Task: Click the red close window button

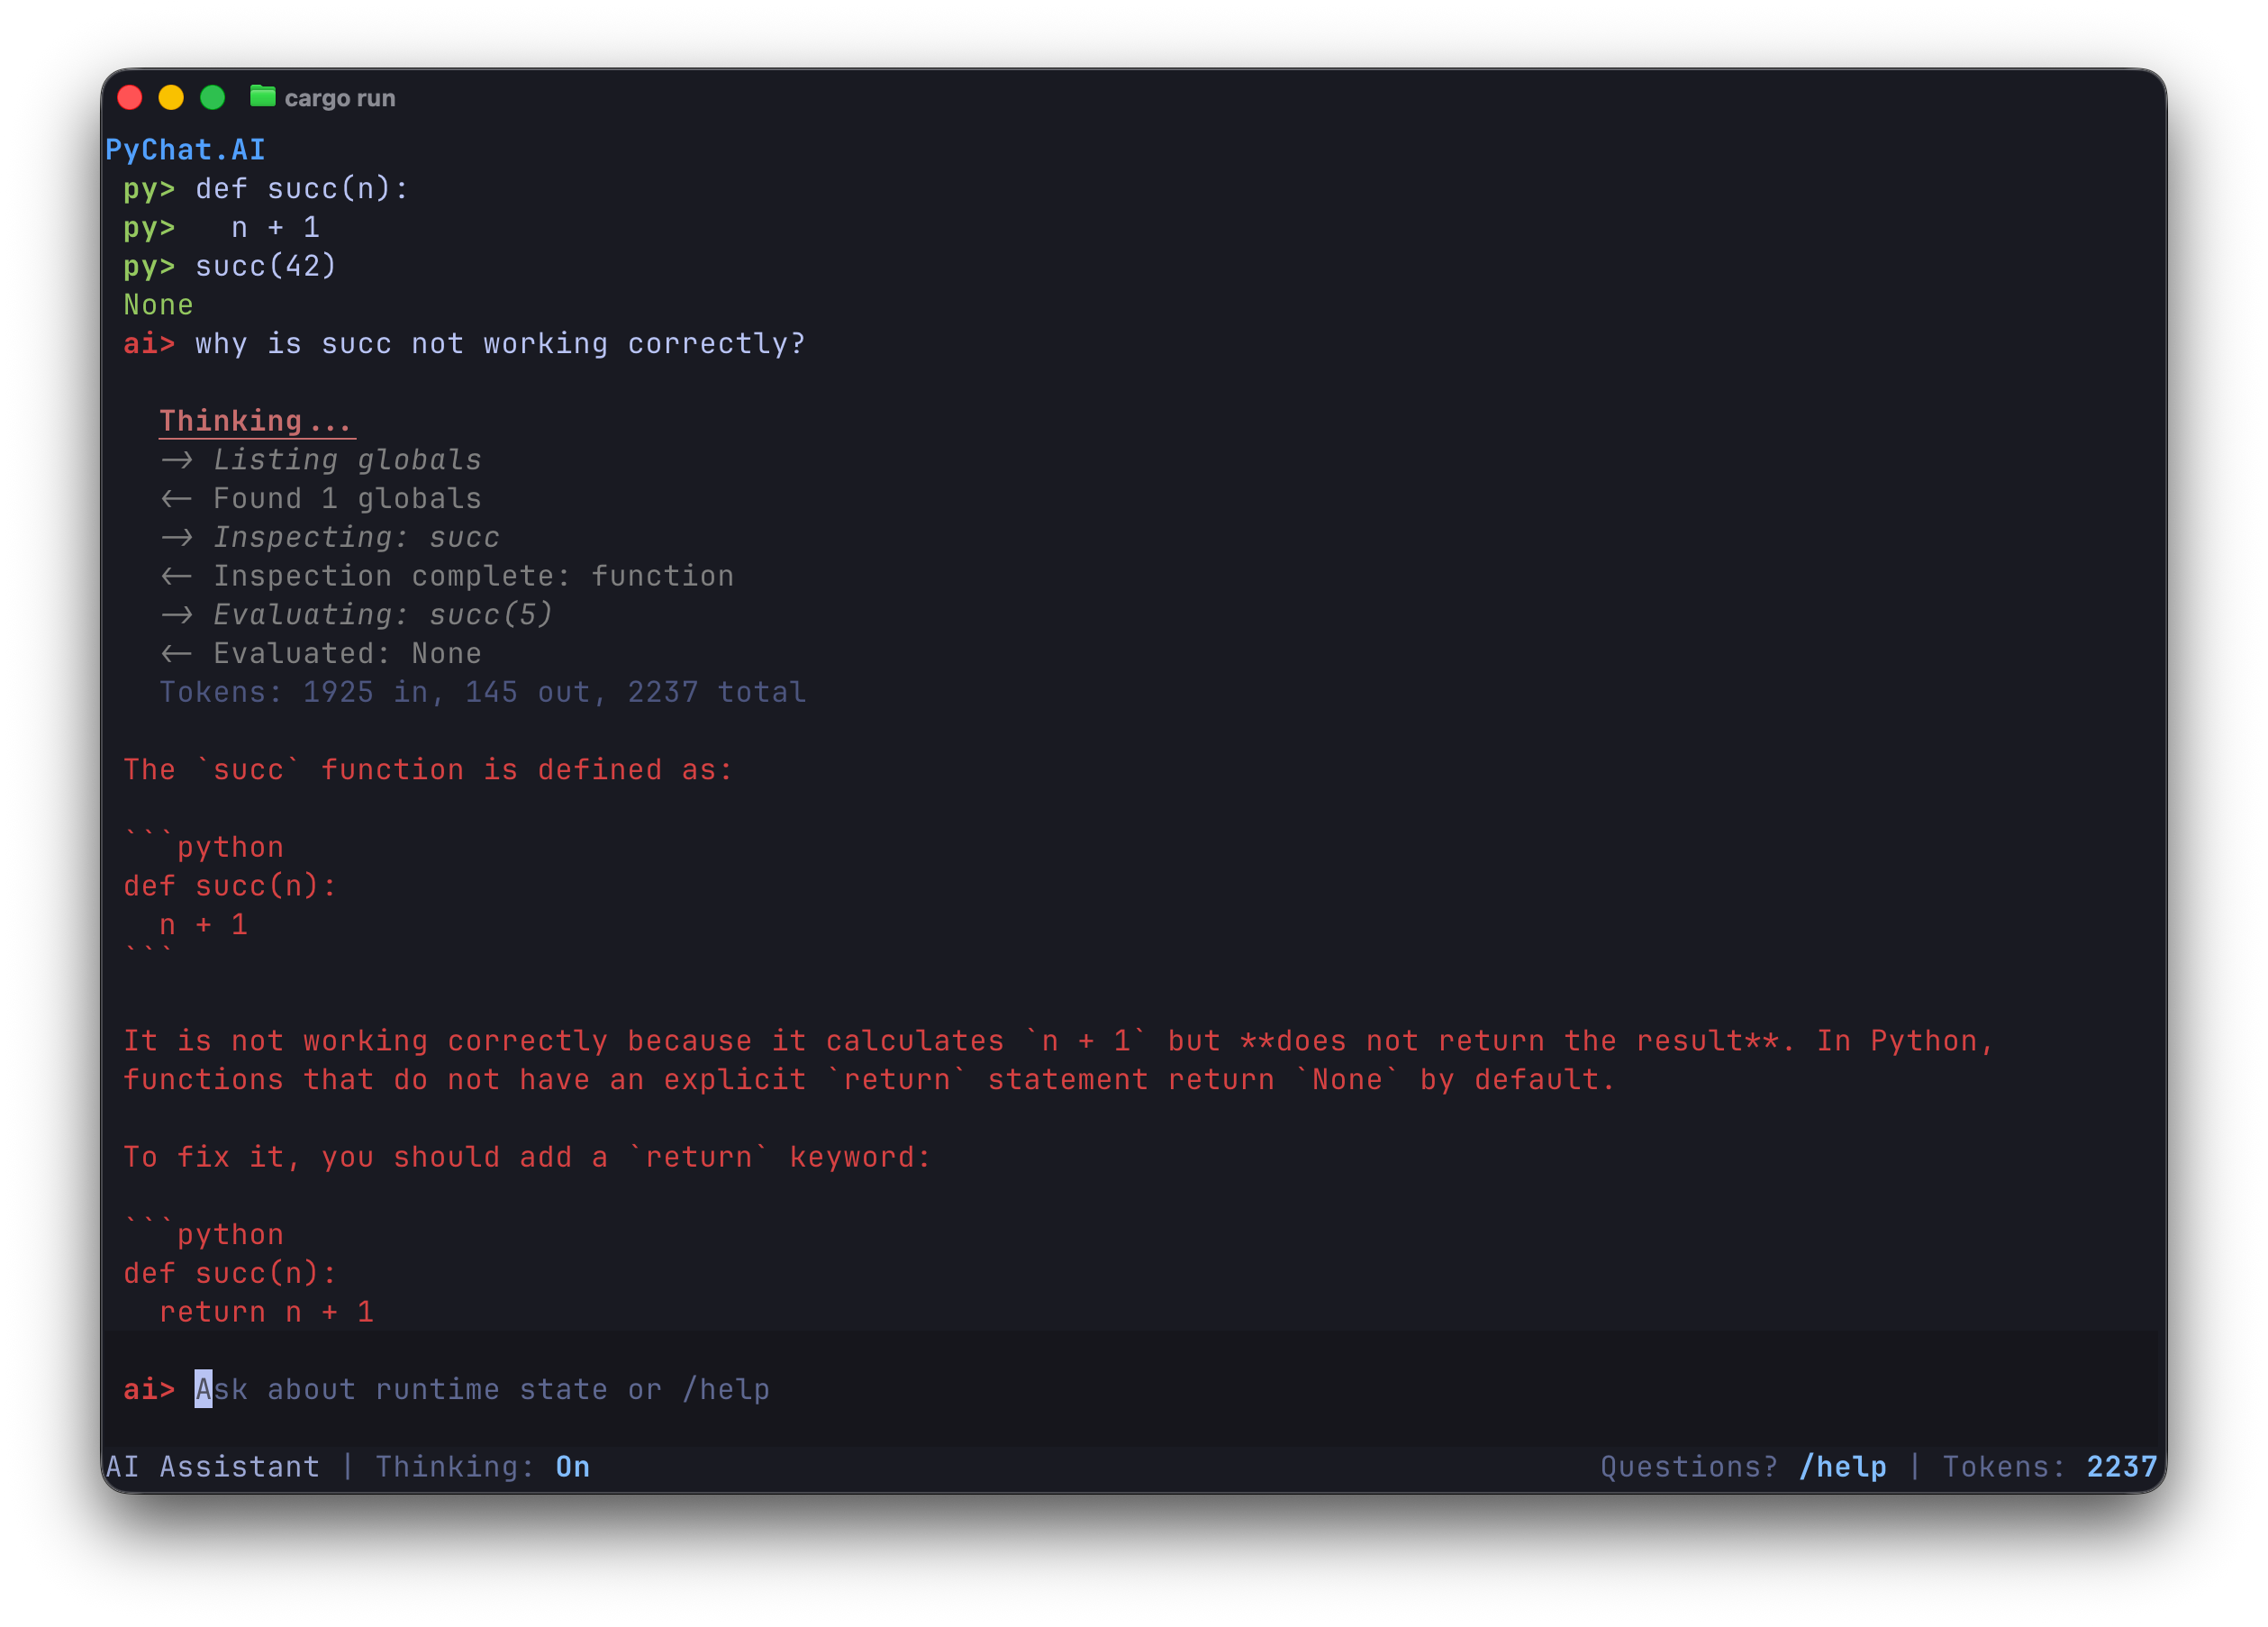Action: [x=130, y=97]
